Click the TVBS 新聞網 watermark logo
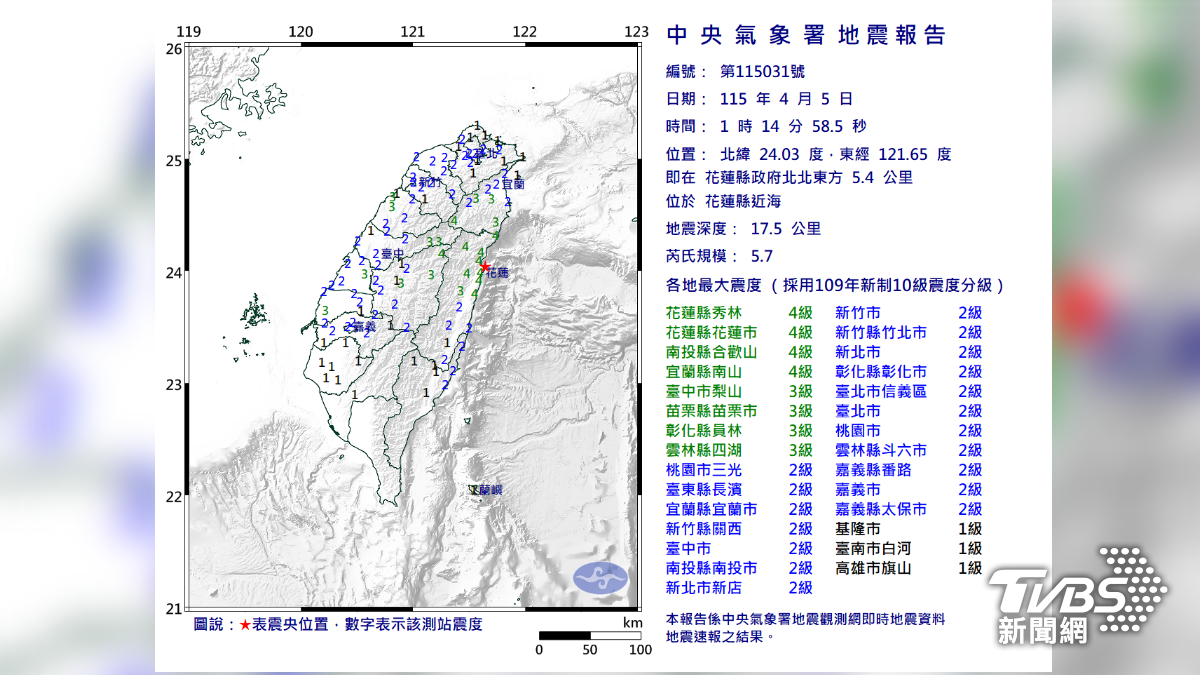Screen dimensions: 1200x675 (1077, 595)
